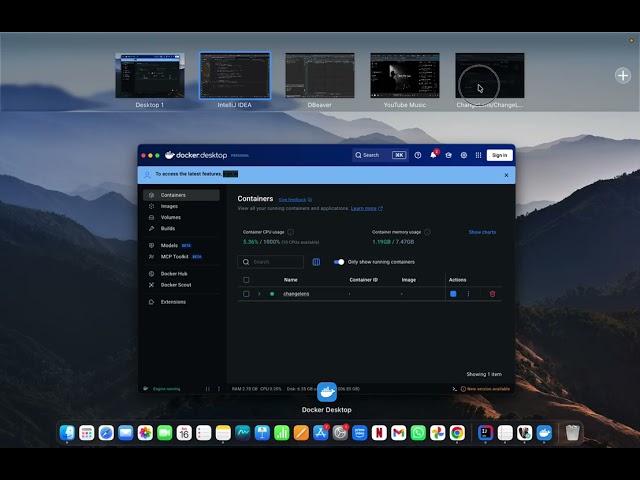
Task: Click the Container ID column header
Action: [x=363, y=280]
